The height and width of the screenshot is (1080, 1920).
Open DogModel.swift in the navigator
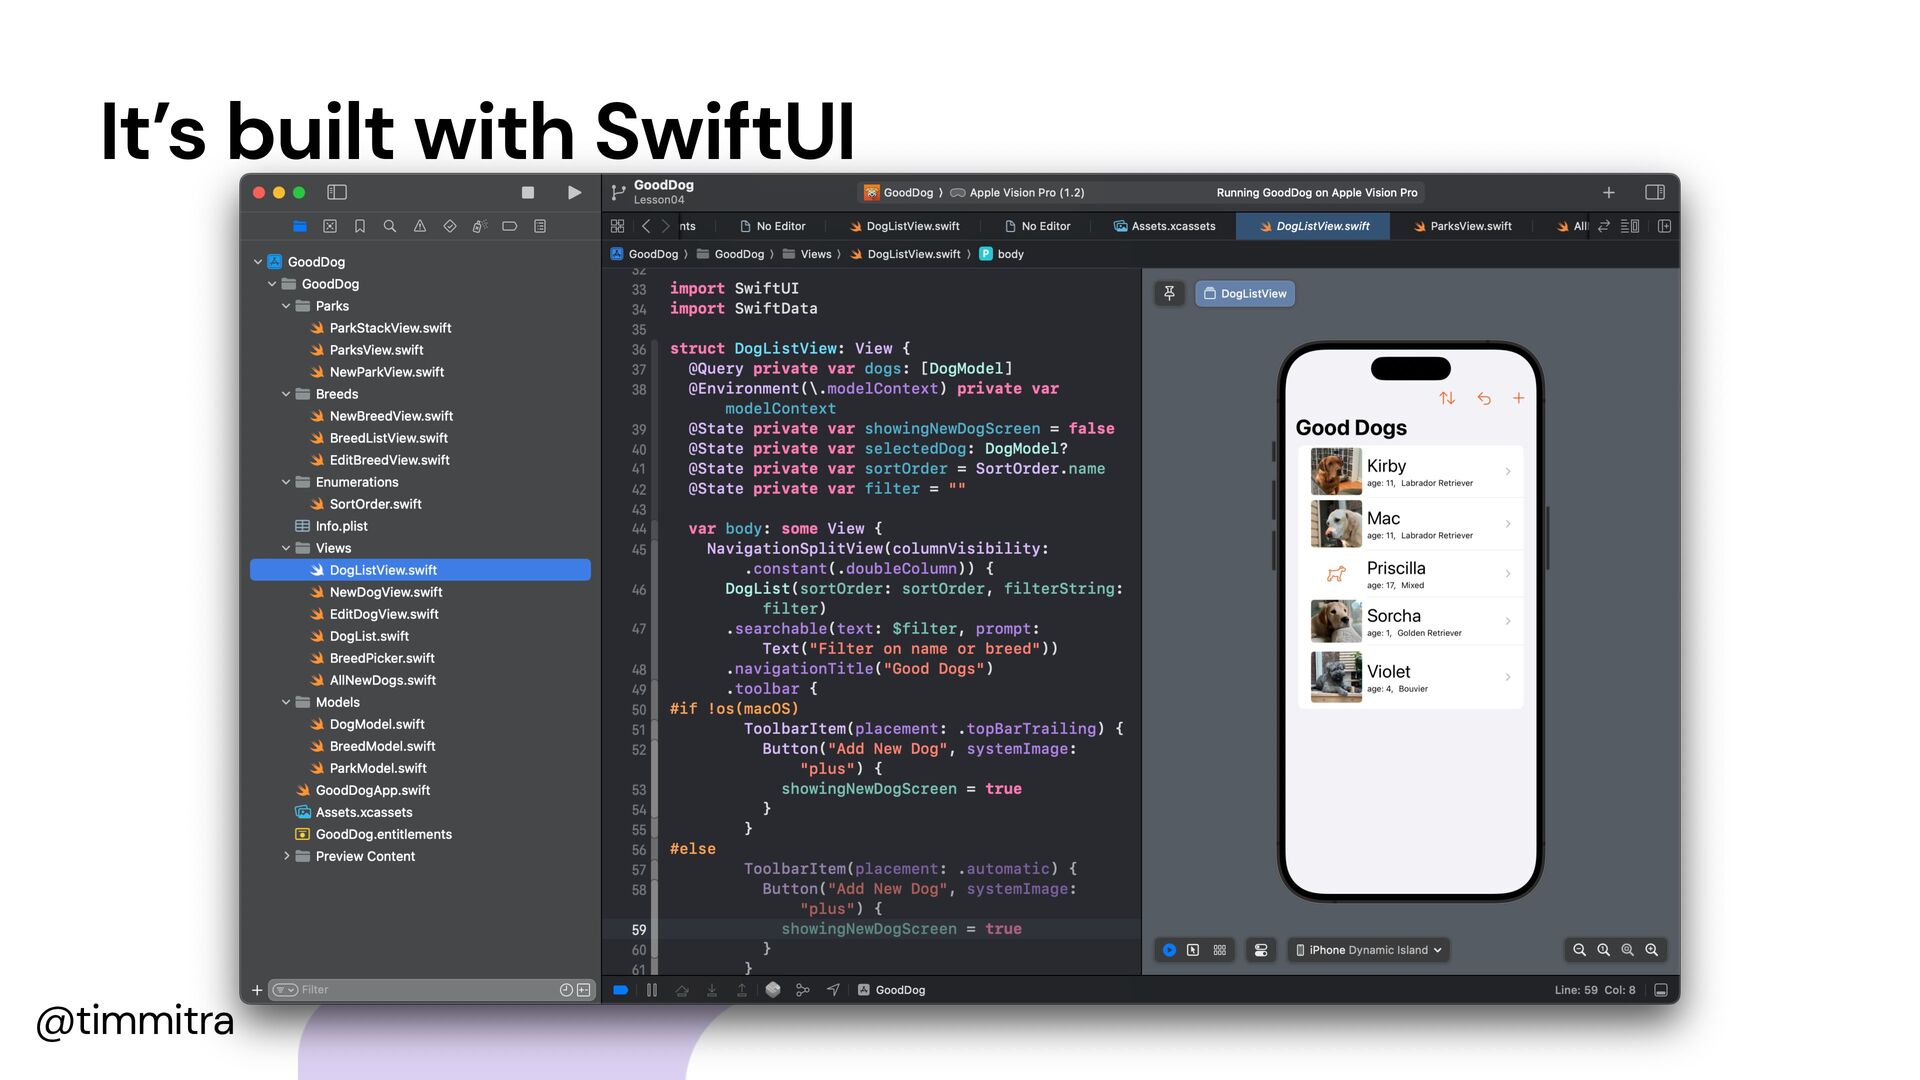click(x=377, y=724)
